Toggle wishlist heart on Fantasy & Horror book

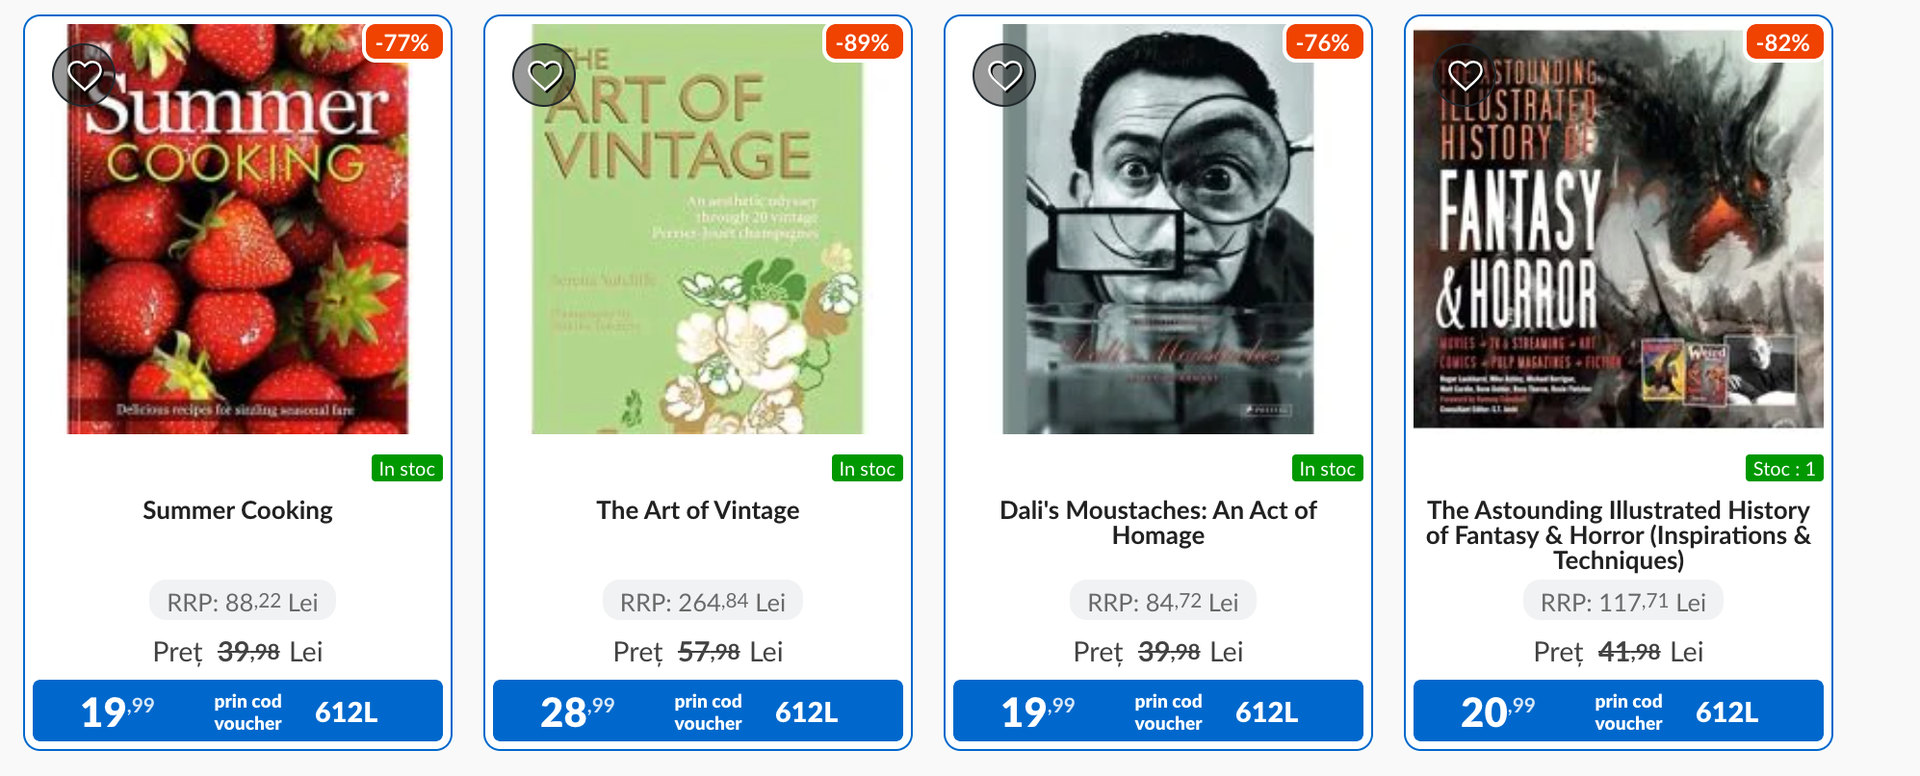tap(1465, 75)
